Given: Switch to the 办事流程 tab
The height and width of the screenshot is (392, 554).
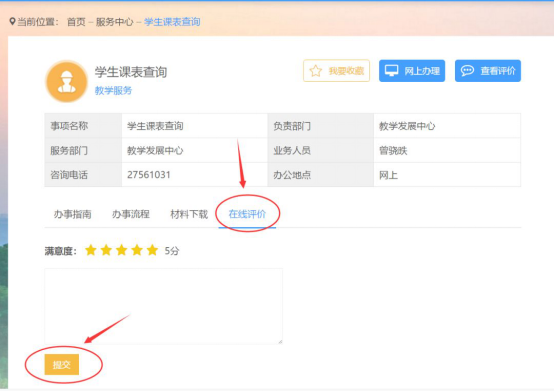Looking at the screenshot, I should tap(131, 214).
